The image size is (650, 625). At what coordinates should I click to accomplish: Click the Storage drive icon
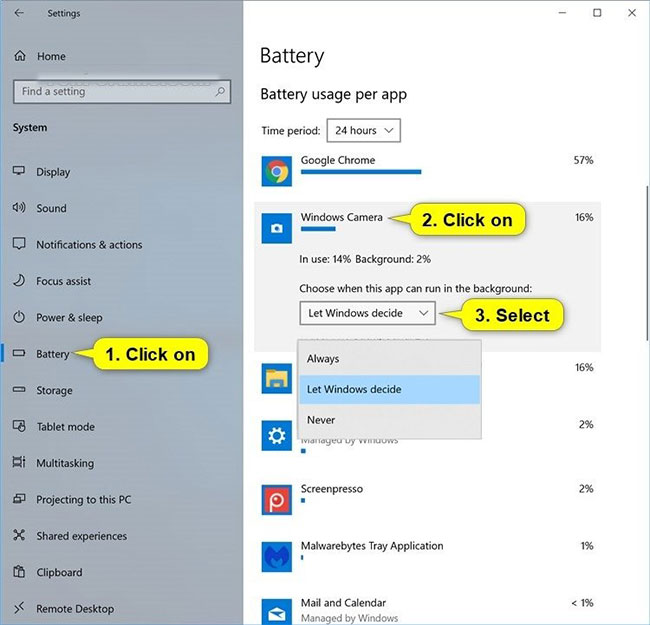tap(19, 390)
